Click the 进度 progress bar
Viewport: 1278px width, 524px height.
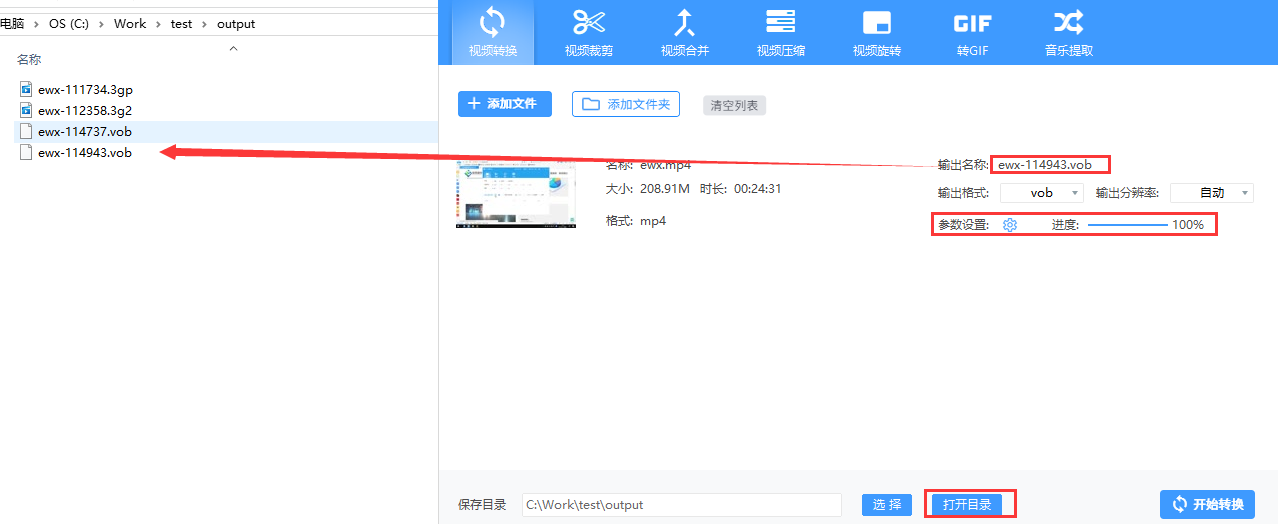(1127, 225)
